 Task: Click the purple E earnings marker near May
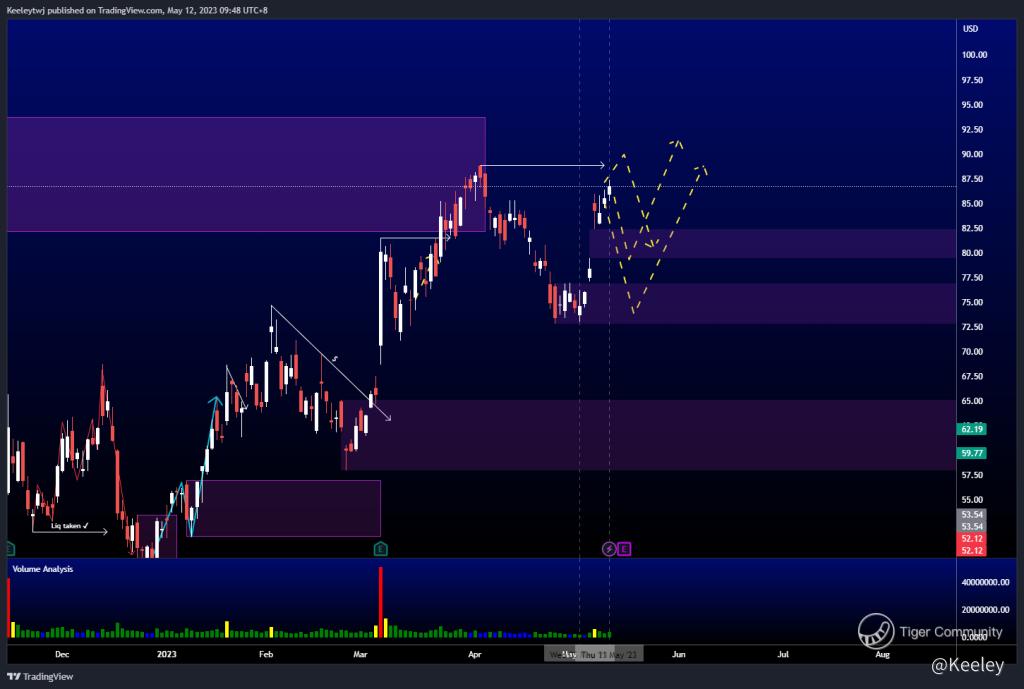624,549
